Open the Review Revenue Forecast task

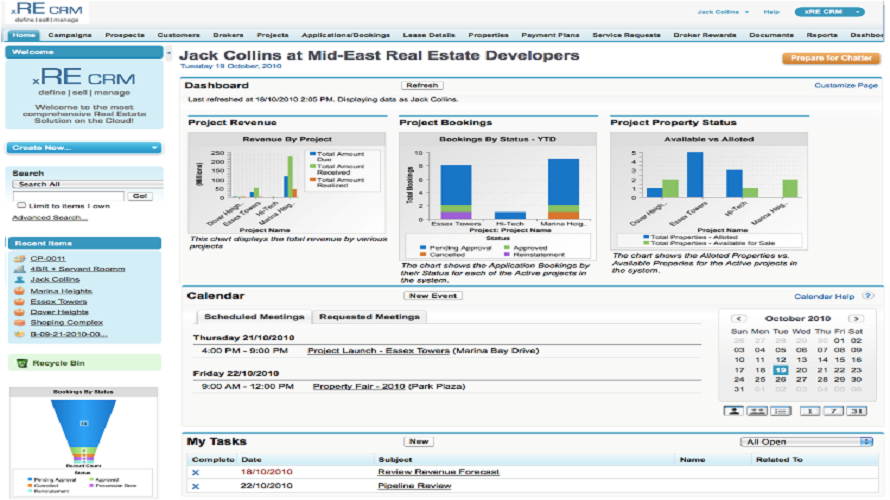439,472
